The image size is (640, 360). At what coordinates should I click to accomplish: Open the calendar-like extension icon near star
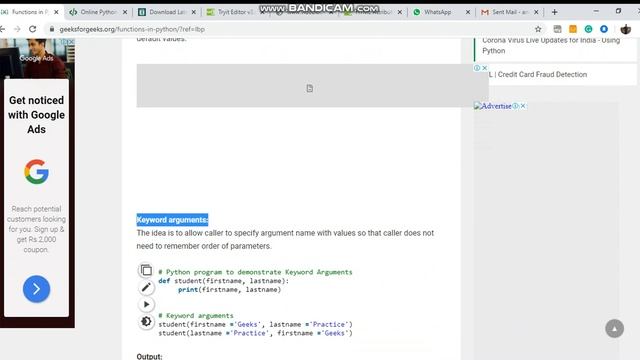point(557,29)
